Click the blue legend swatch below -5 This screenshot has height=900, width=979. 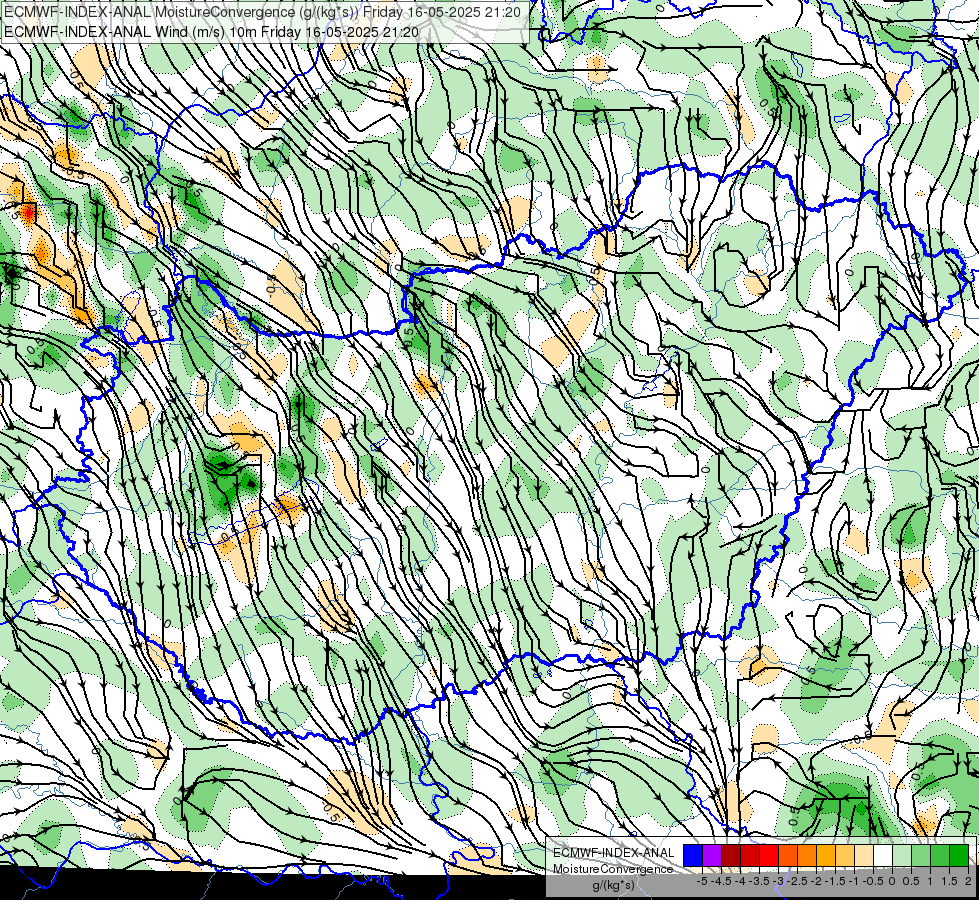click(x=693, y=856)
